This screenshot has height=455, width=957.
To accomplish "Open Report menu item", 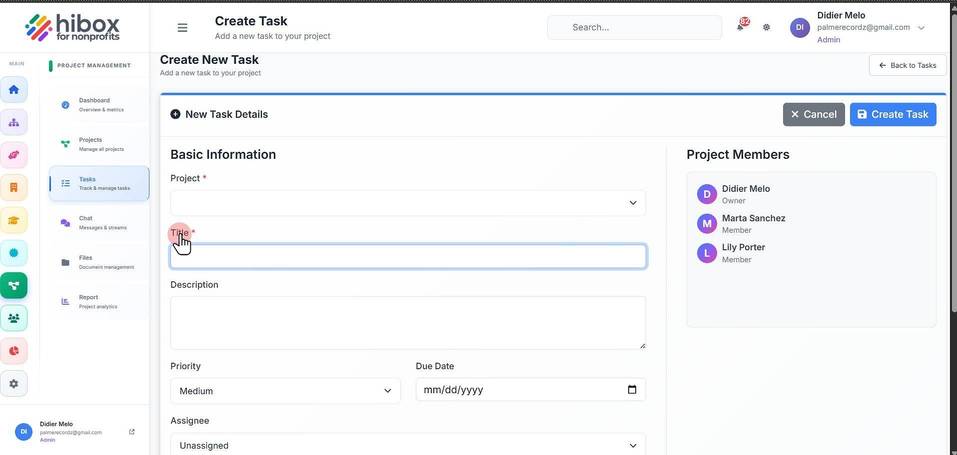I will pyautogui.click(x=99, y=302).
